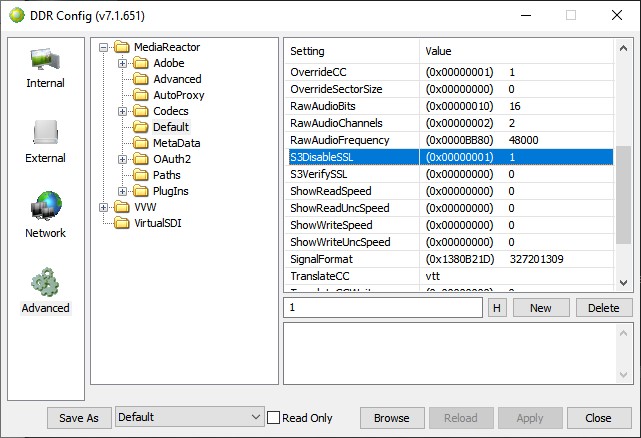This screenshot has width=641, height=438.
Task: Click the VirtualSDI folder icon
Action: [121, 223]
